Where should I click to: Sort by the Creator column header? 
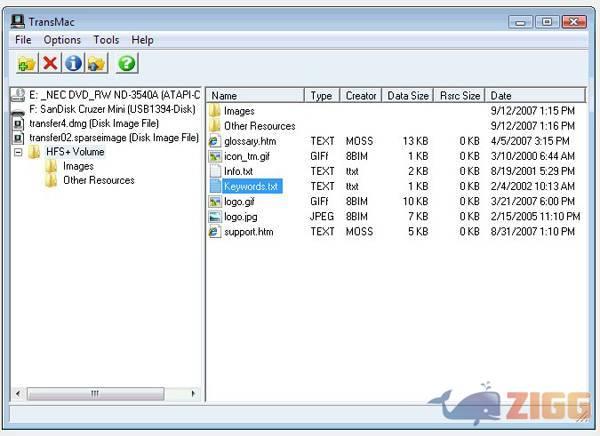(360, 95)
